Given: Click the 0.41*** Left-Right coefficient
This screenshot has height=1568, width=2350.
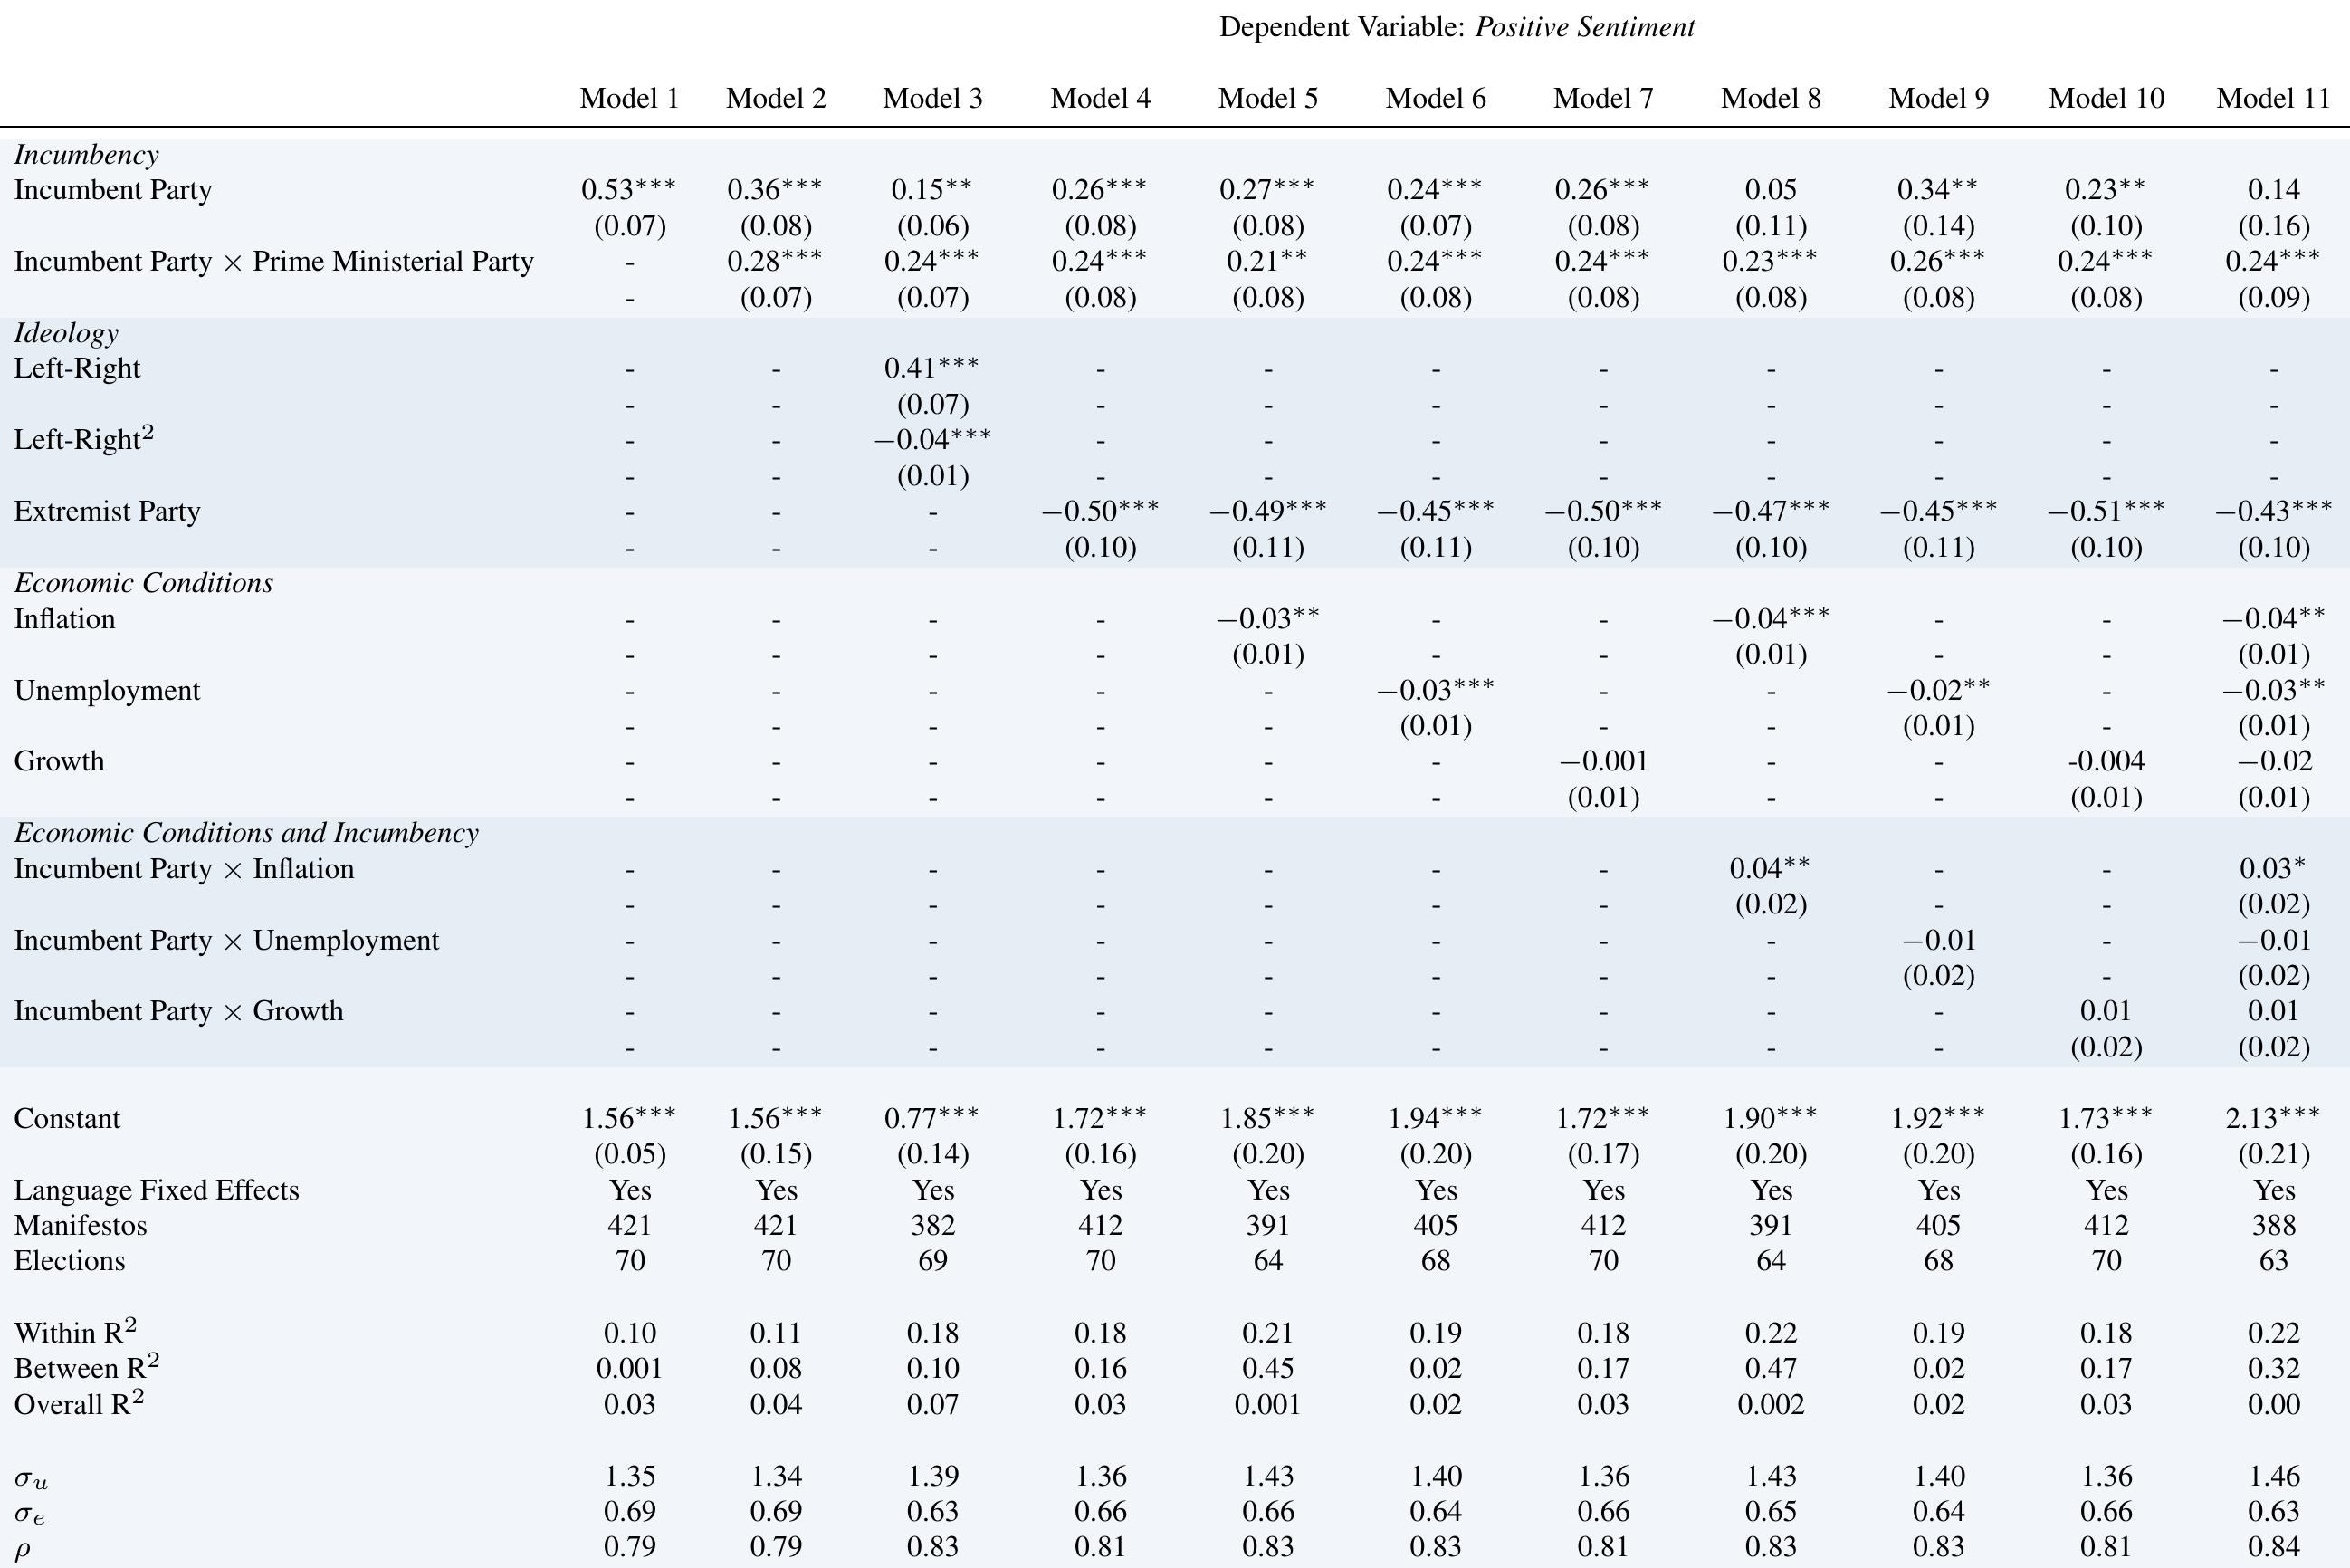Looking at the screenshot, I should click(x=932, y=368).
